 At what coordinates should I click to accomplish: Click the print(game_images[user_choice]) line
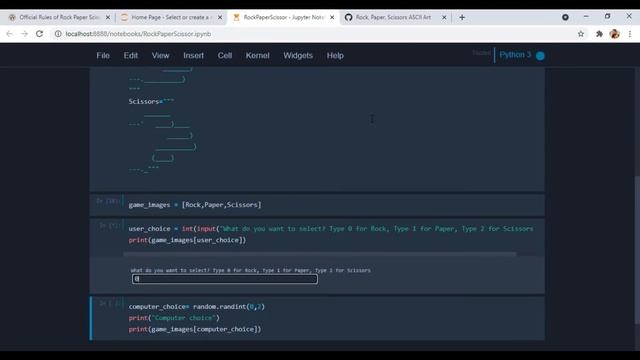pos(187,240)
